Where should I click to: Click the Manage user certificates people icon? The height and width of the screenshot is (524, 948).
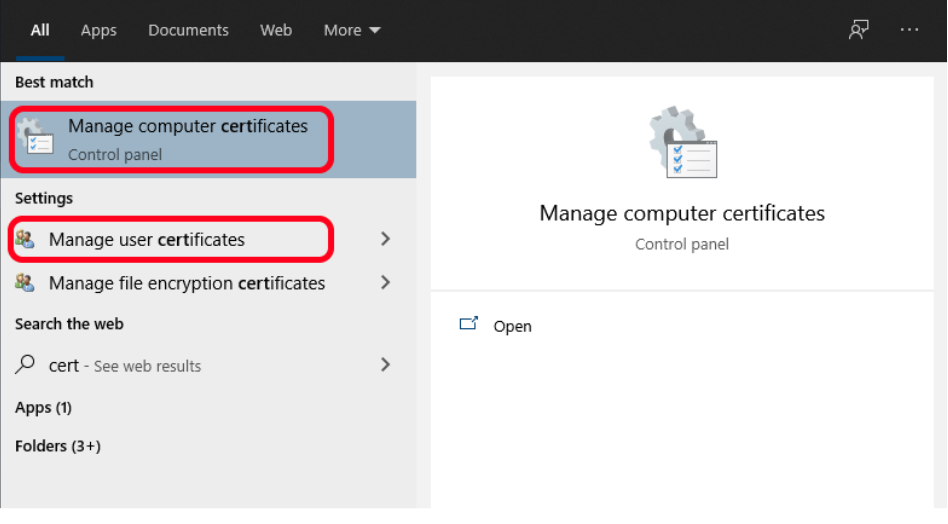pyautogui.click(x=26, y=240)
